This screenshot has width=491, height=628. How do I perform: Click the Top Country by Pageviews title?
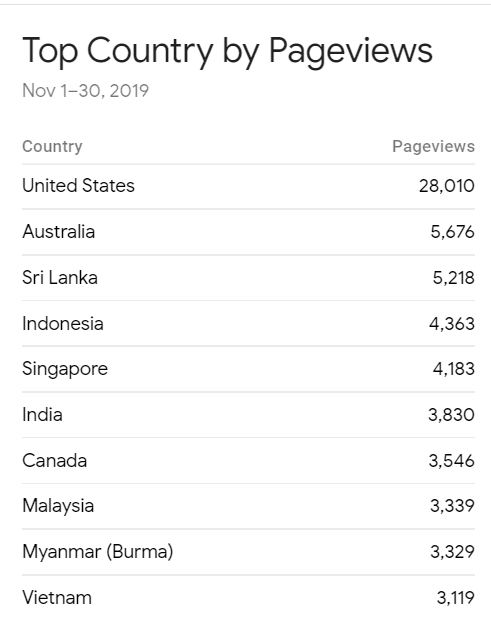(227, 51)
